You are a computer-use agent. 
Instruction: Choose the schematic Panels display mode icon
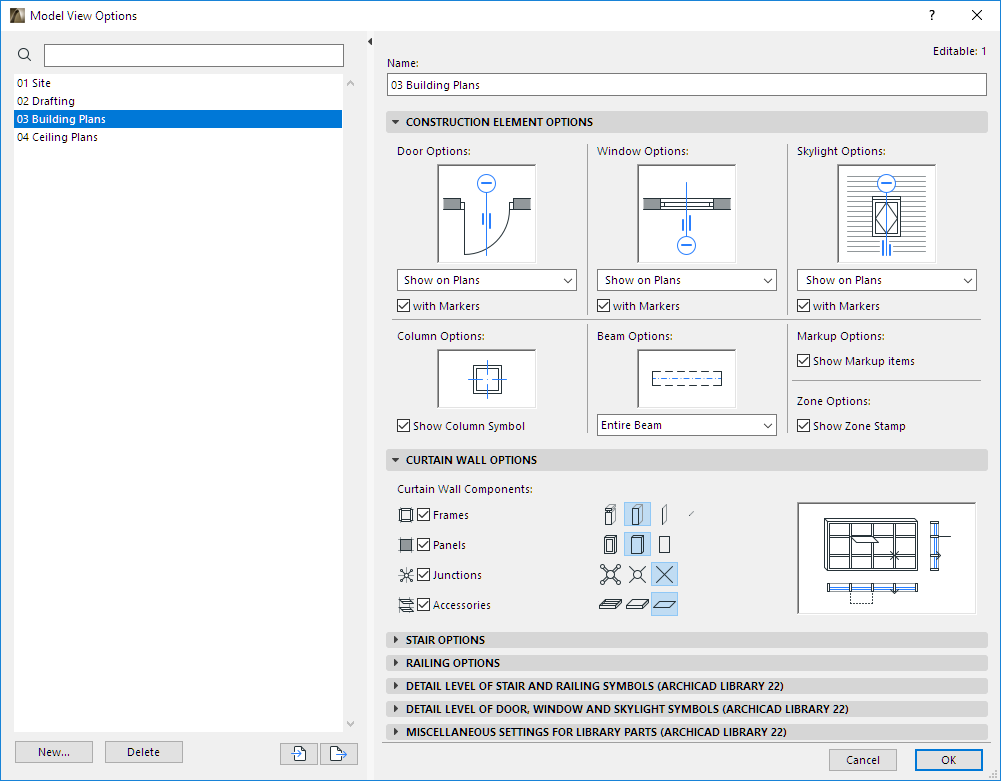tap(664, 544)
